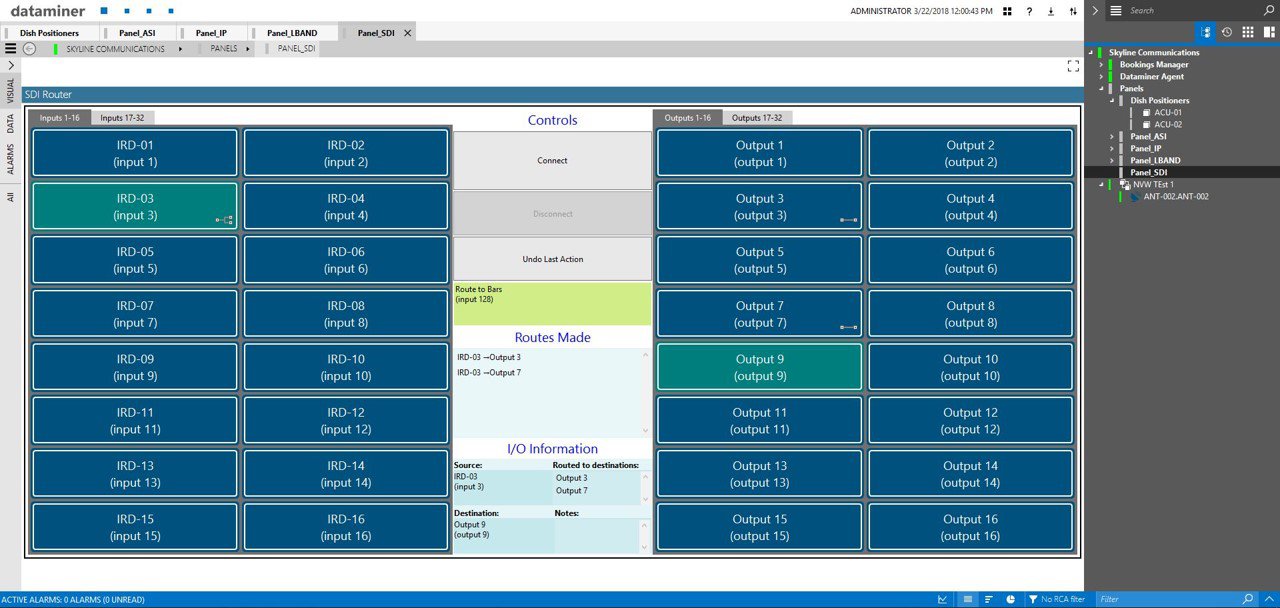Screen dimensions: 1280x608
Task: Click the Undo Last Action button
Action: [552, 259]
